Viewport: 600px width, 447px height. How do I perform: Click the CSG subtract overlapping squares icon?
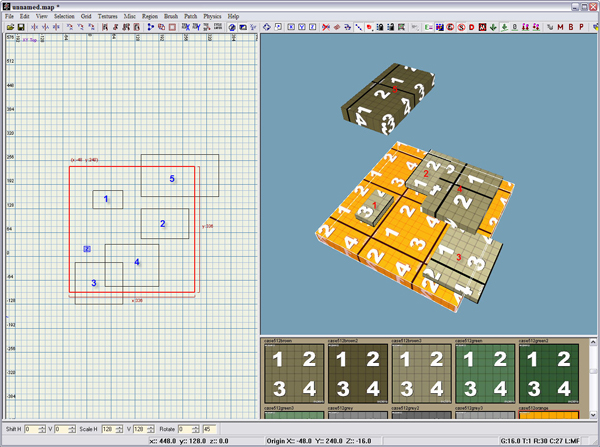tap(161, 27)
